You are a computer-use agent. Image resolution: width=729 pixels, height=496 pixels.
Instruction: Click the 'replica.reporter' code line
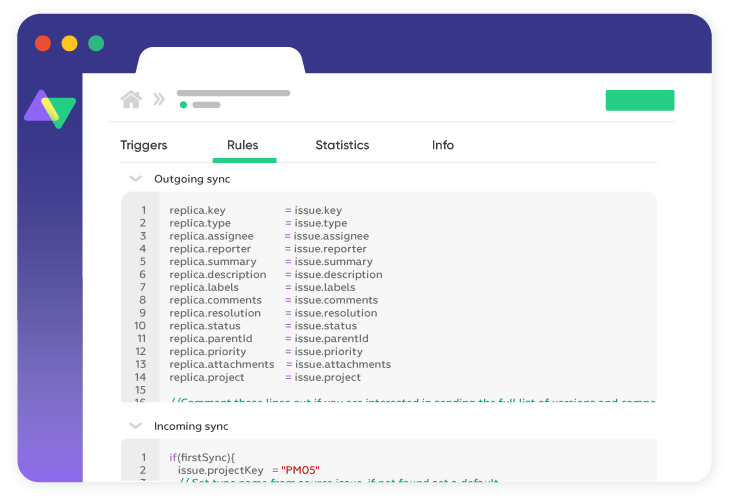(x=268, y=249)
